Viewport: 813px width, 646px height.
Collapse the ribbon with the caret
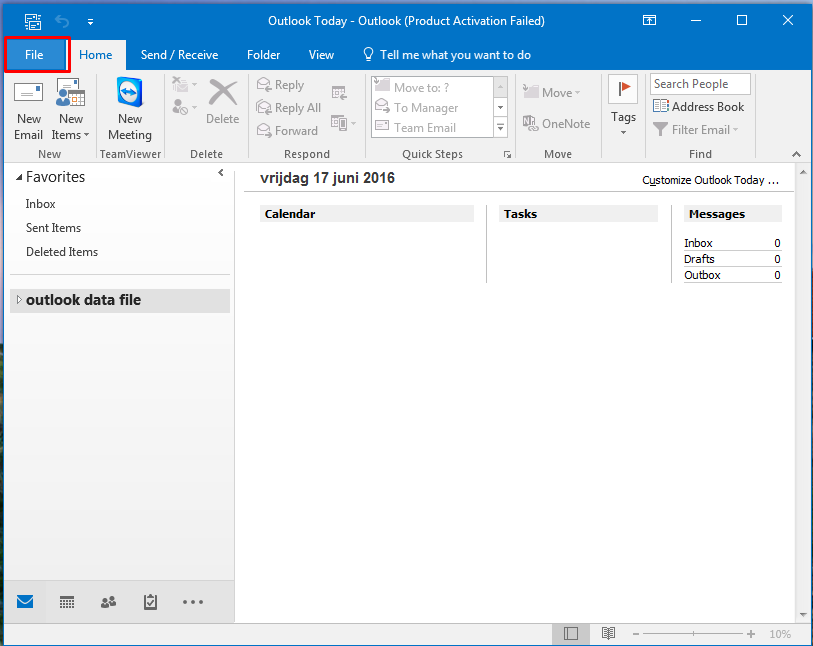796,155
